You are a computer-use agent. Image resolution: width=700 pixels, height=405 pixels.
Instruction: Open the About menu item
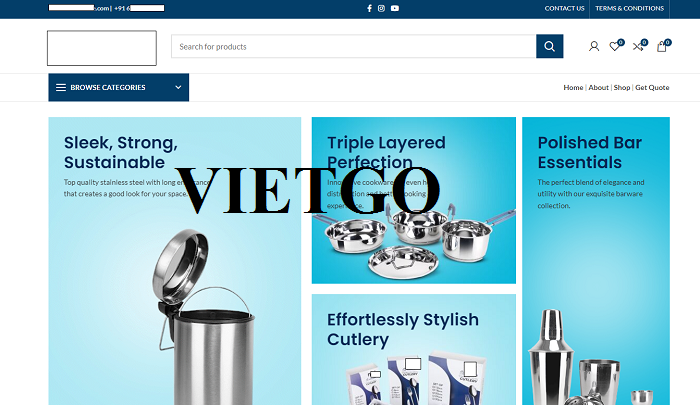[x=598, y=88]
